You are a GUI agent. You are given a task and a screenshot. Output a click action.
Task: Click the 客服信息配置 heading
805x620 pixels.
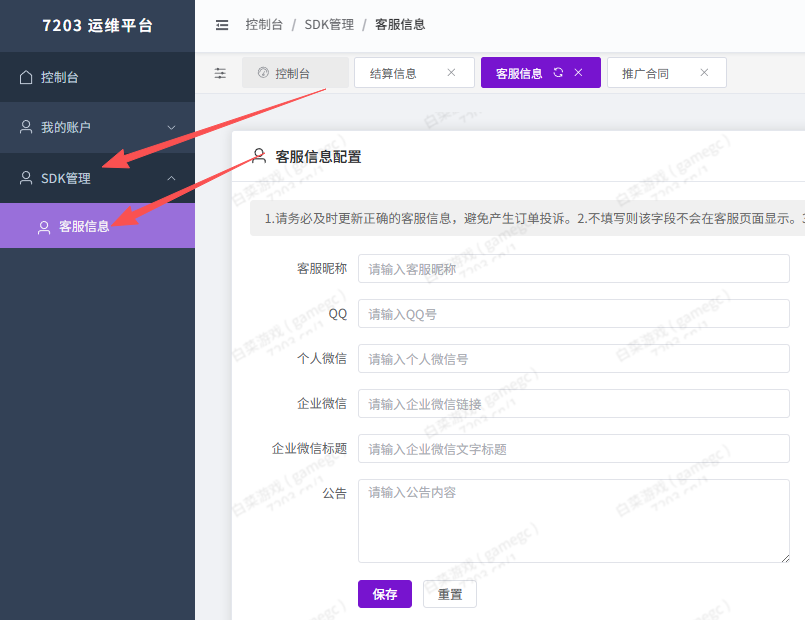coord(318,157)
